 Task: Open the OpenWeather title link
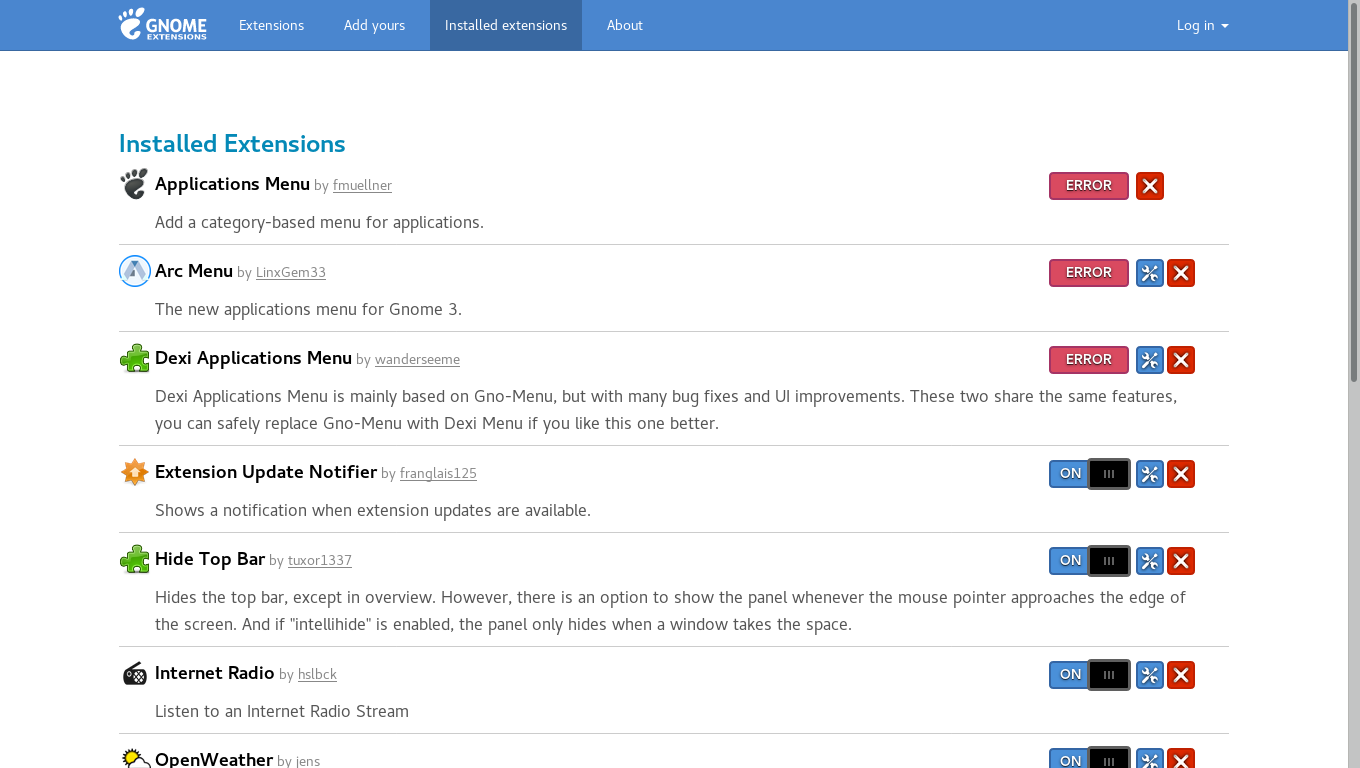214,759
